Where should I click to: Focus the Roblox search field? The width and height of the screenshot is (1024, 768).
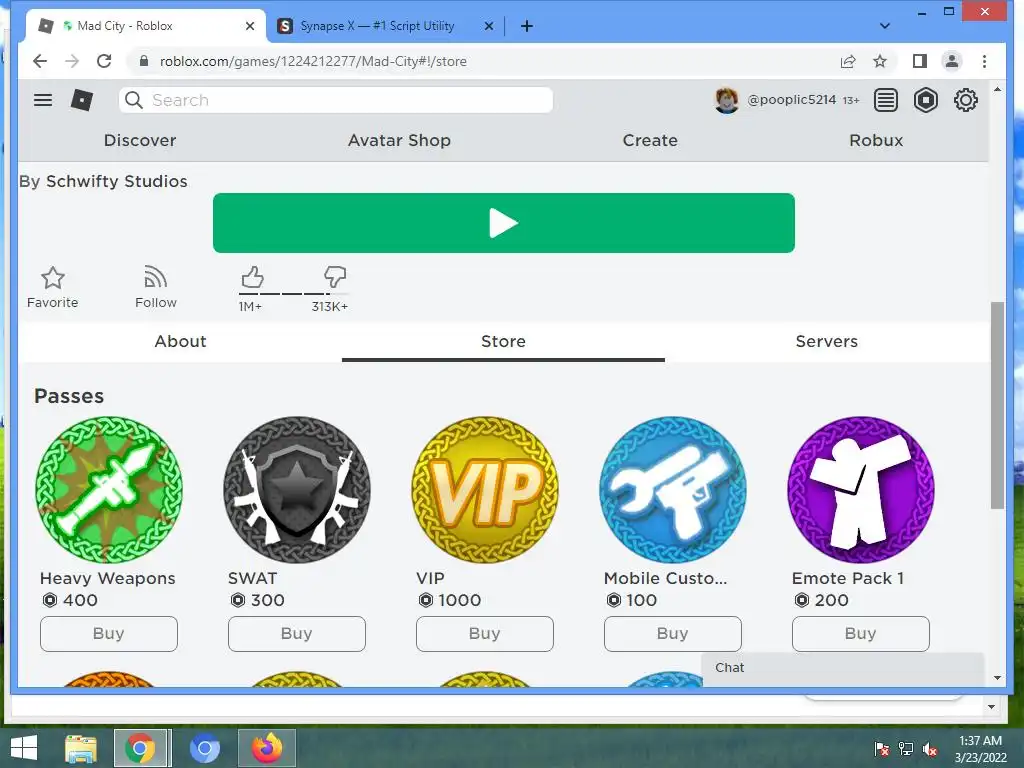[x=336, y=100]
